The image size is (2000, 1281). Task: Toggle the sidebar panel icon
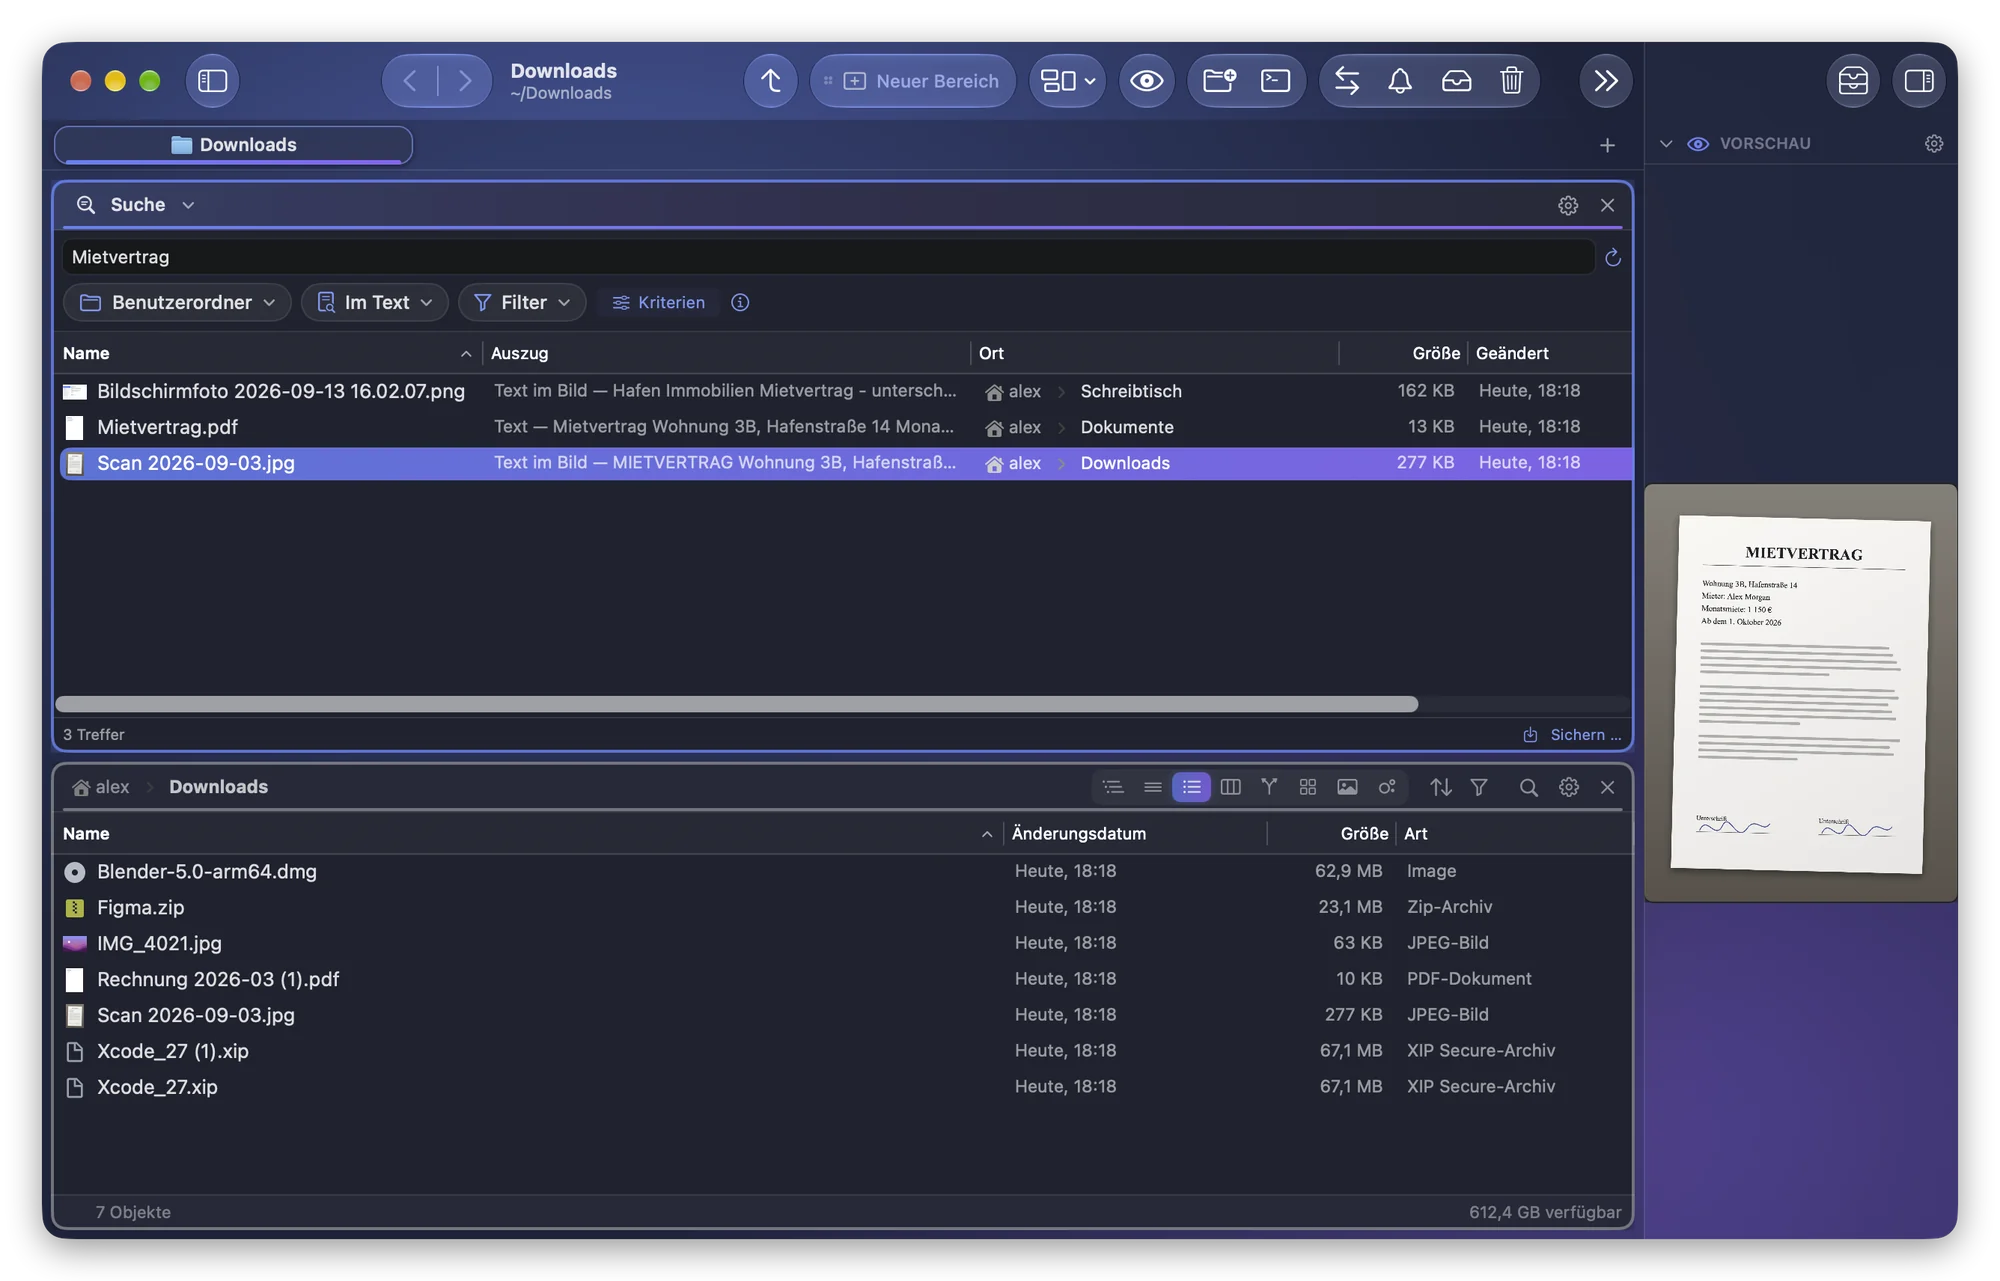tap(212, 81)
